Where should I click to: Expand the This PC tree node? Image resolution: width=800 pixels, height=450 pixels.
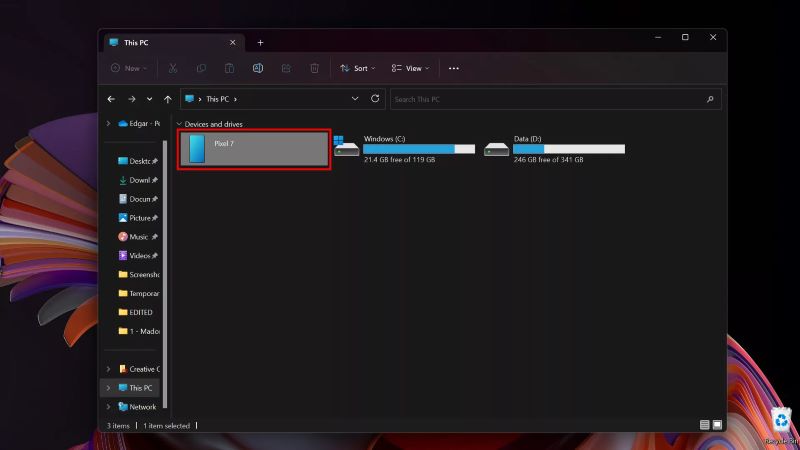109,388
